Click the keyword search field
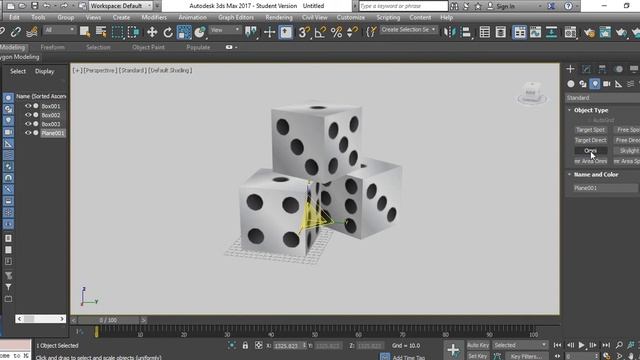640x360 pixels. (403, 6)
